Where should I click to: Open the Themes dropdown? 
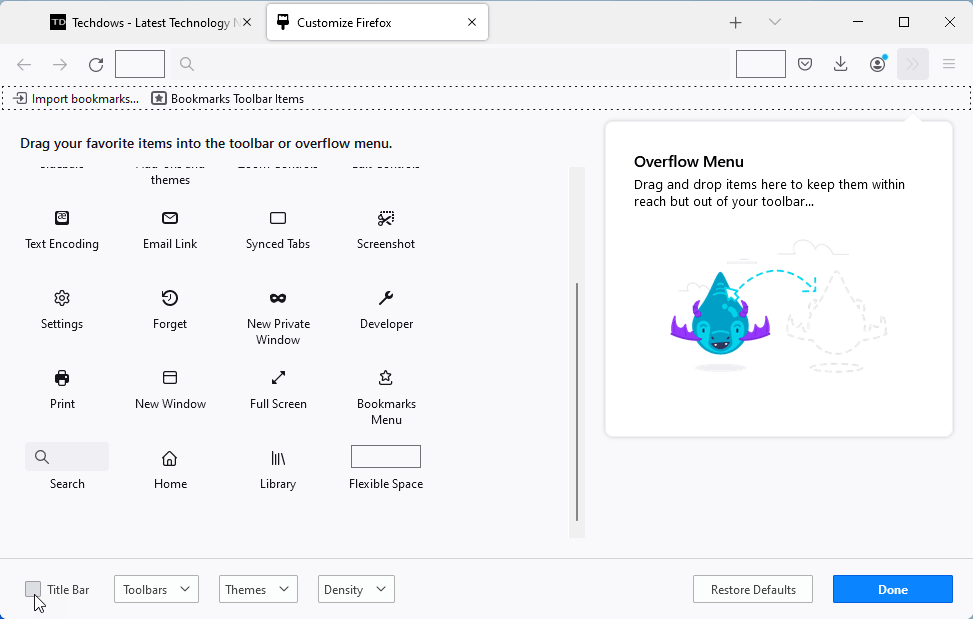[258, 589]
